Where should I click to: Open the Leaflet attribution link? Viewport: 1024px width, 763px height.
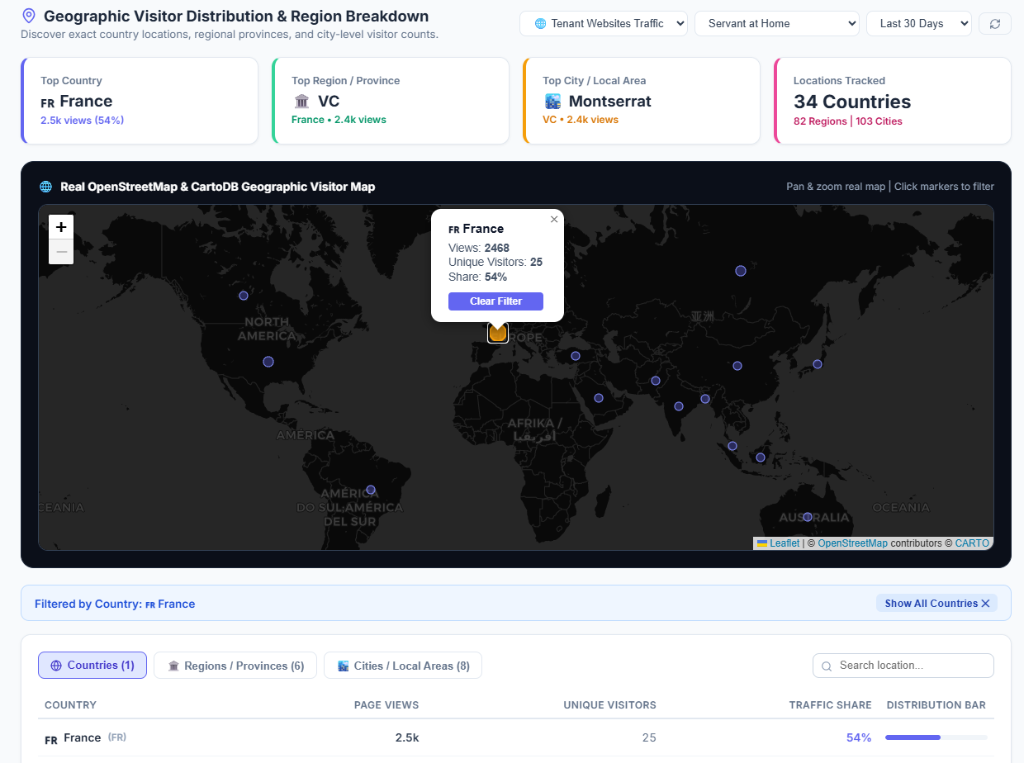click(784, 543)
